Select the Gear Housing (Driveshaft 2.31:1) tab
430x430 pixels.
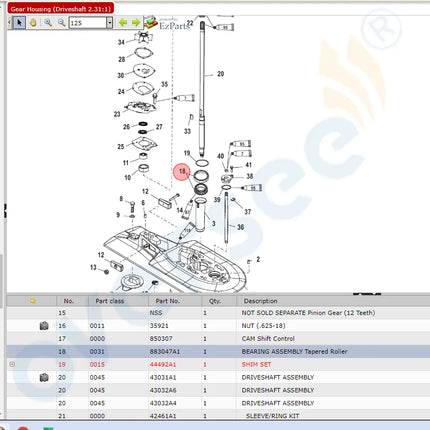pos(60,9)
